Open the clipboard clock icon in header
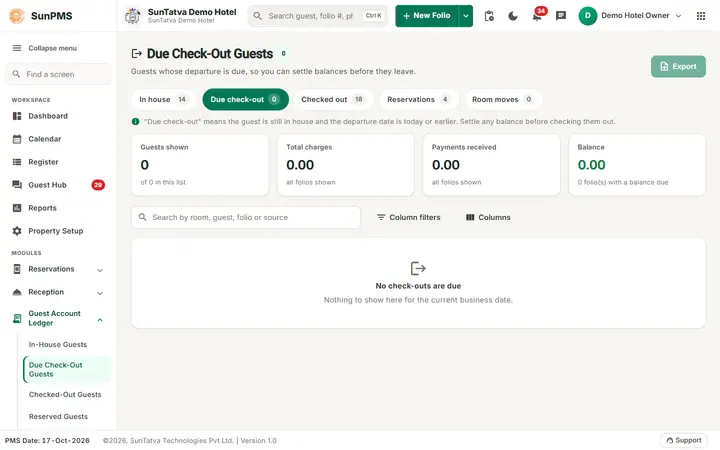Screen dimensions: 720x450 489,16
